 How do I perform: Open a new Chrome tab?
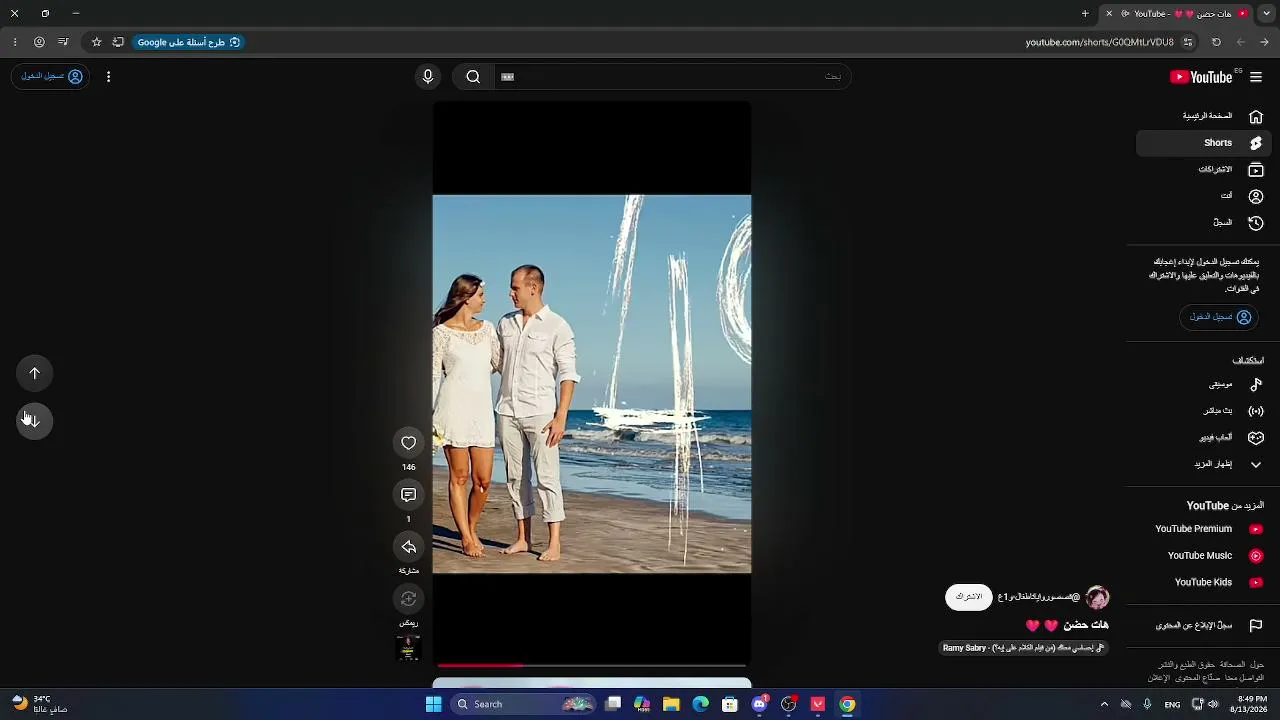coord(1085,14)
